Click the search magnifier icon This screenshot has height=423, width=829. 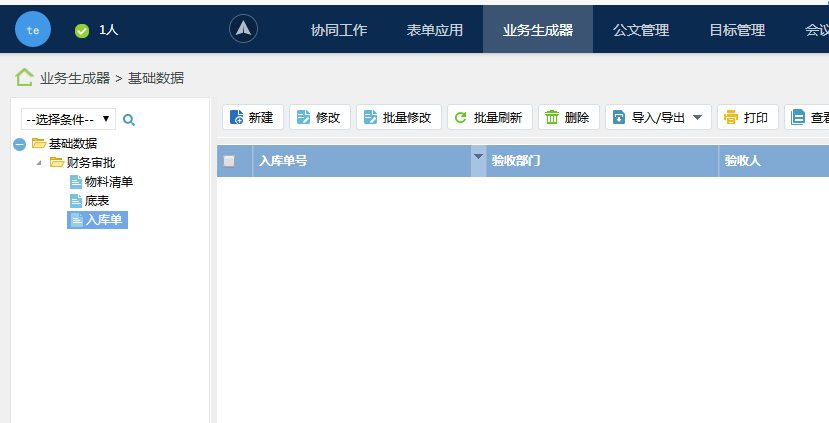click(128, 120)
